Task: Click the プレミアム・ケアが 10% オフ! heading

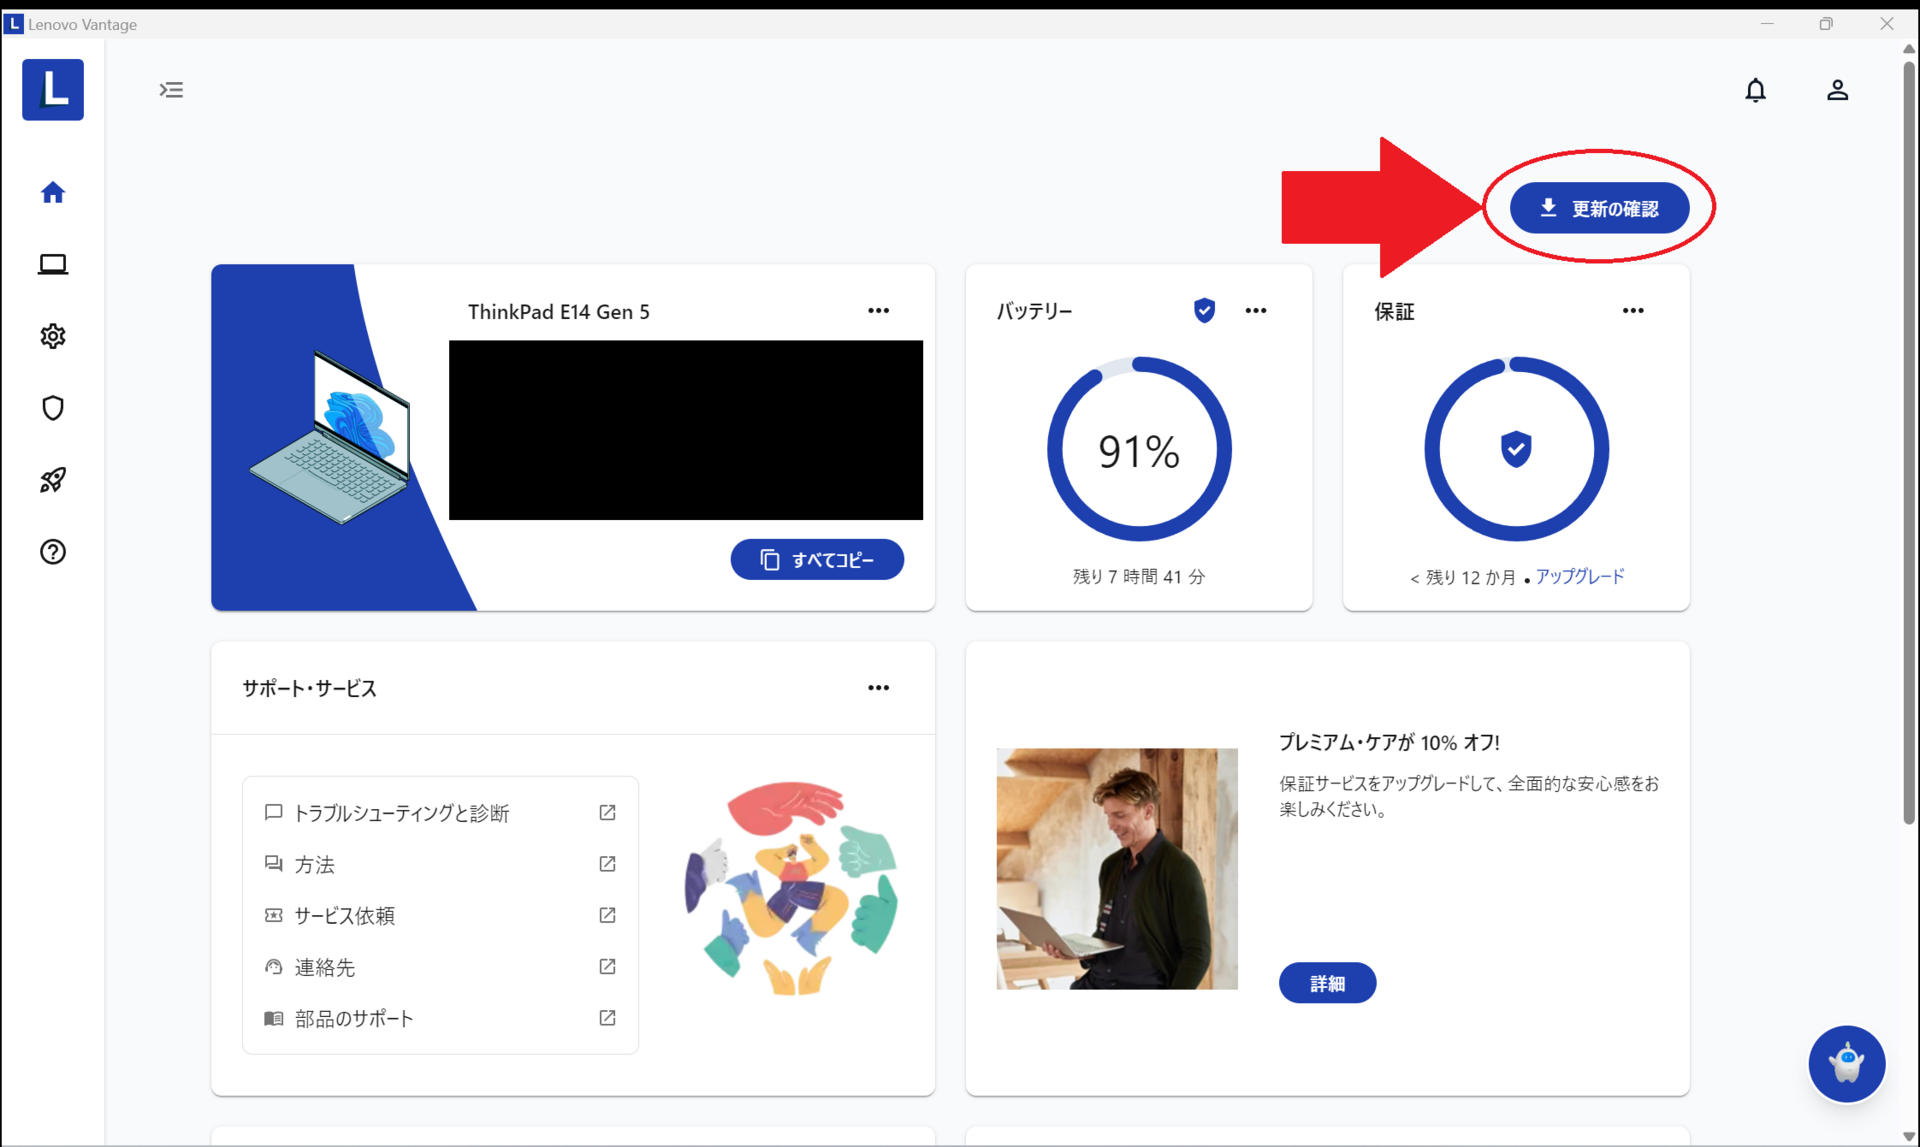Action: [x=1389, y=742]
